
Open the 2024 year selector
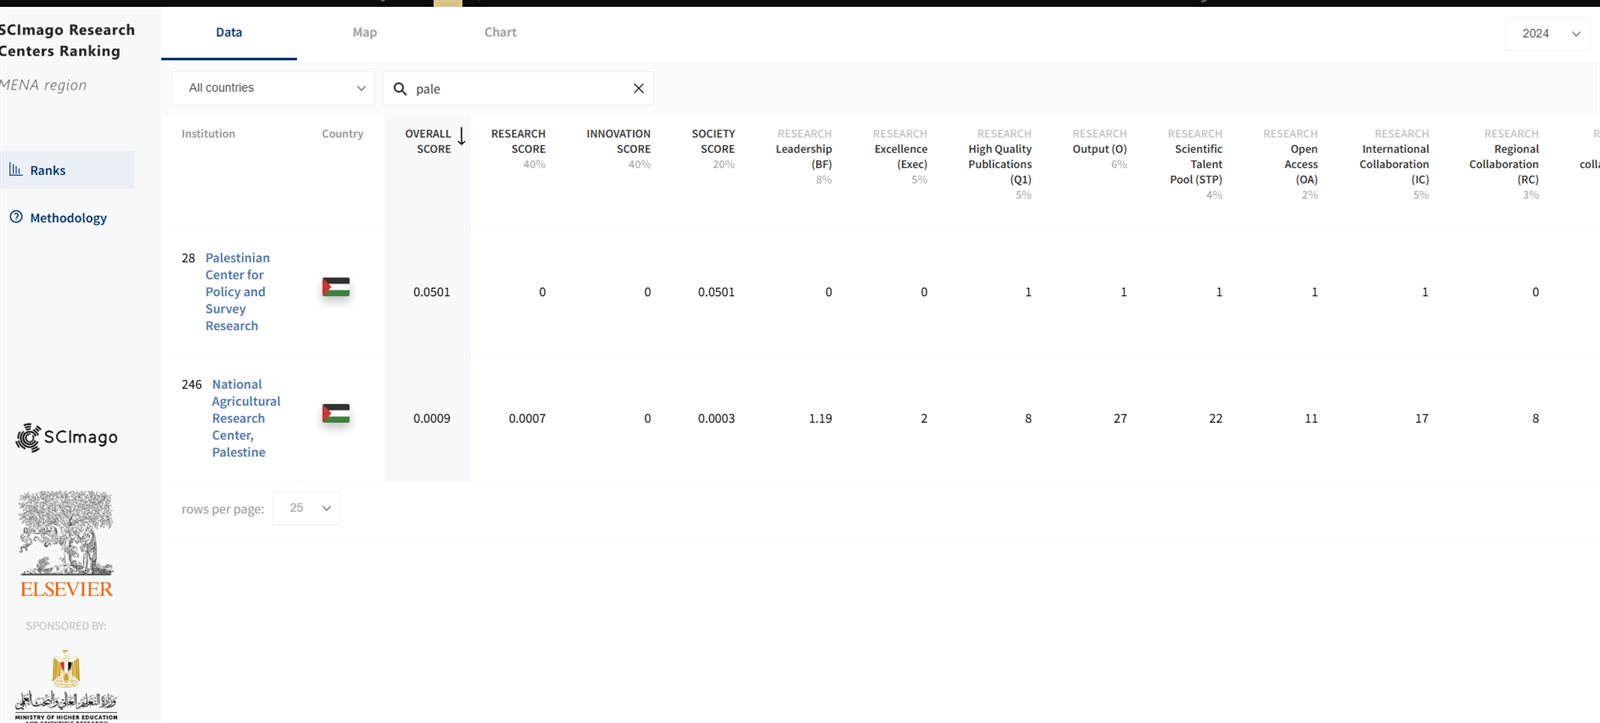pyautogui.click(x=1546, y=34)
